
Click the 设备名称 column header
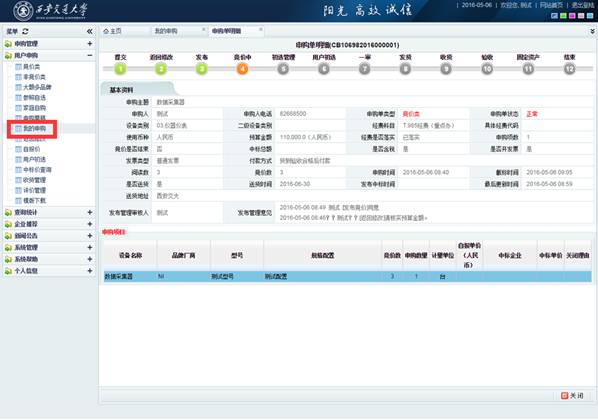[130, 256]
